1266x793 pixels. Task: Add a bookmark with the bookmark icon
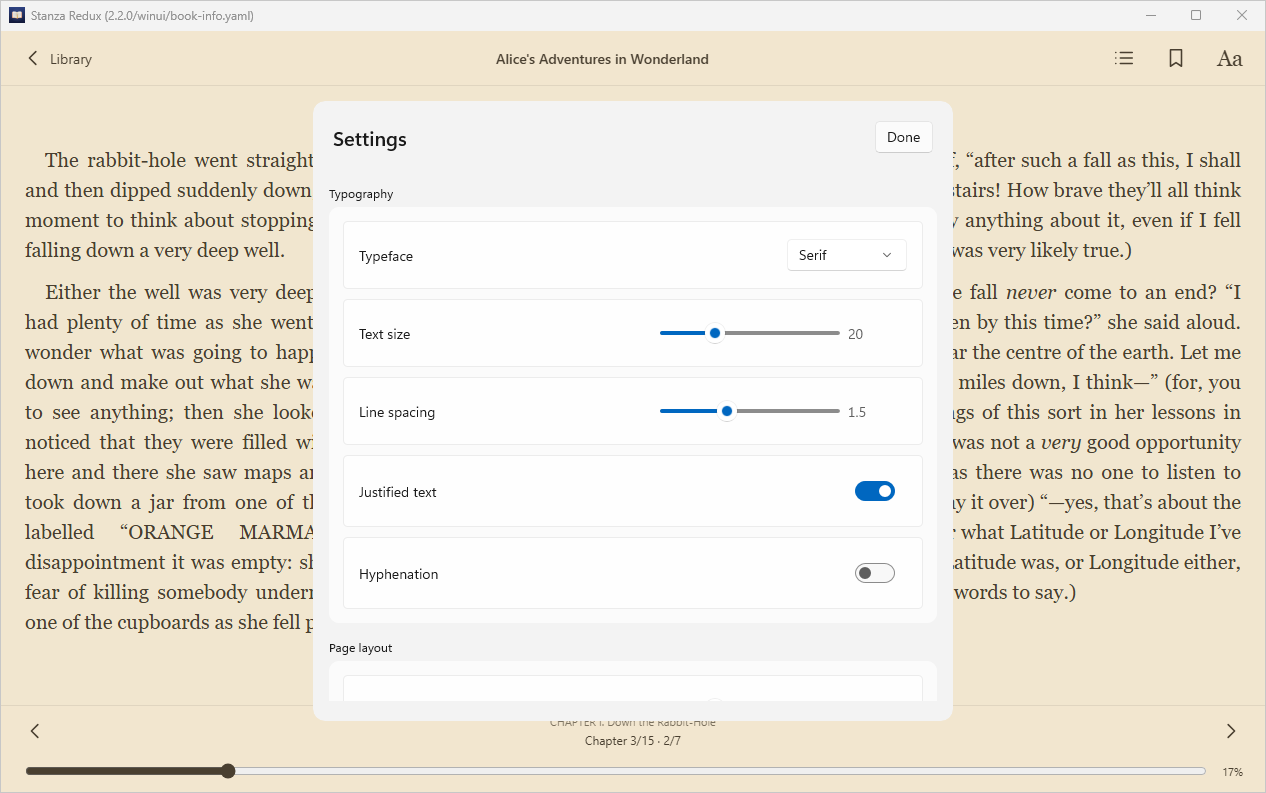[1176, 59]
